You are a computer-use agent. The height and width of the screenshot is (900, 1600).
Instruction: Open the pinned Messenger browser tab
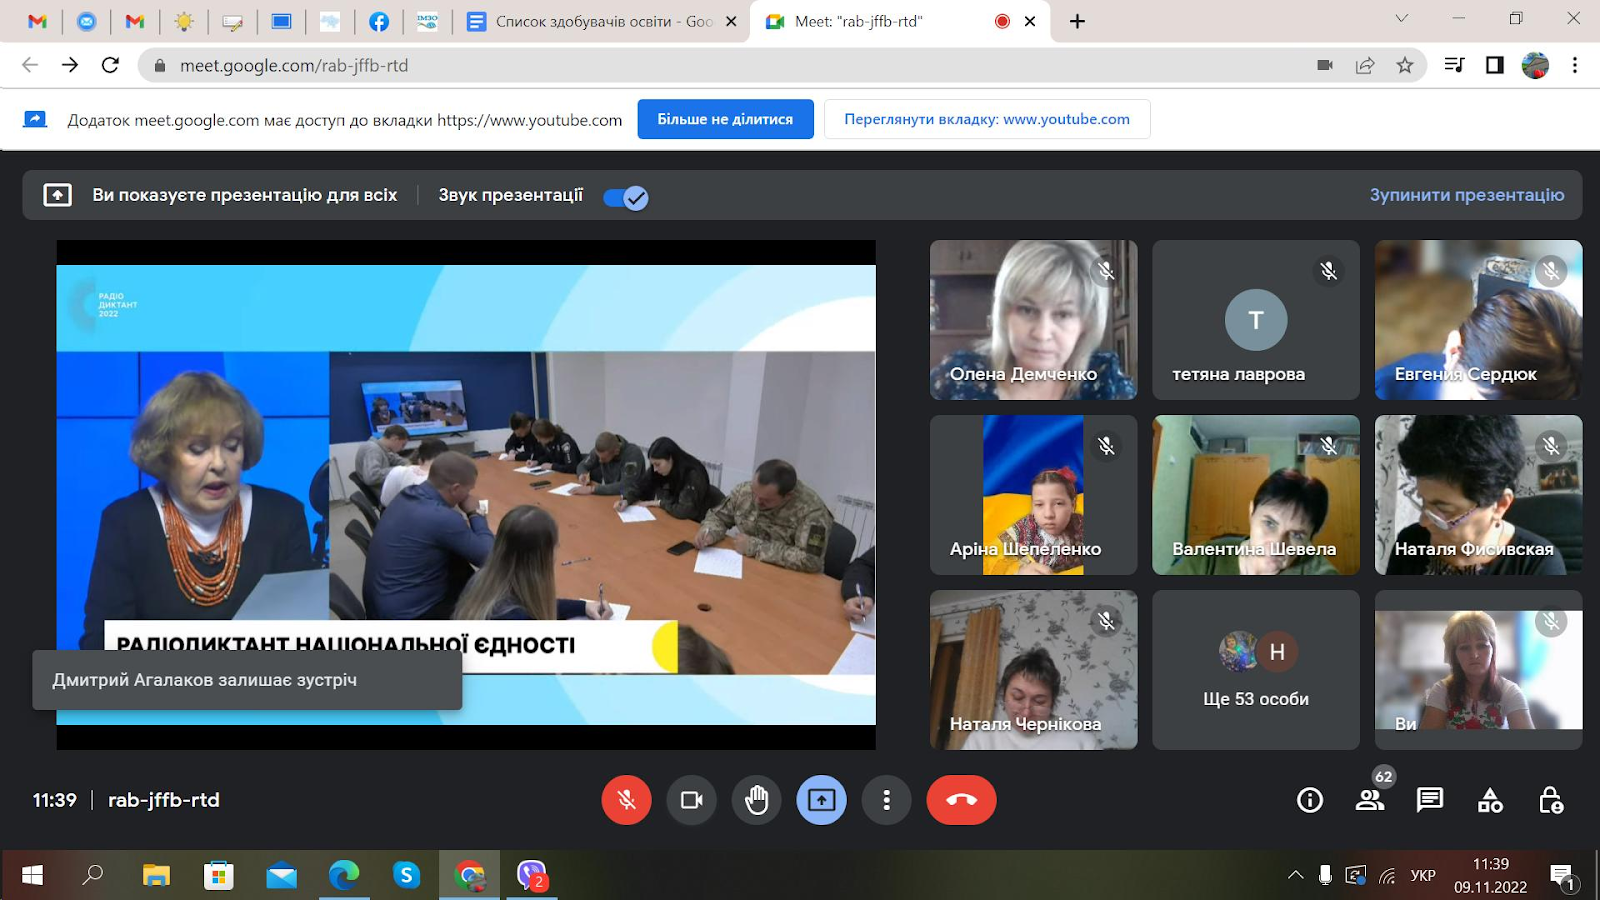pyautogui.click(x=86, y=21)
